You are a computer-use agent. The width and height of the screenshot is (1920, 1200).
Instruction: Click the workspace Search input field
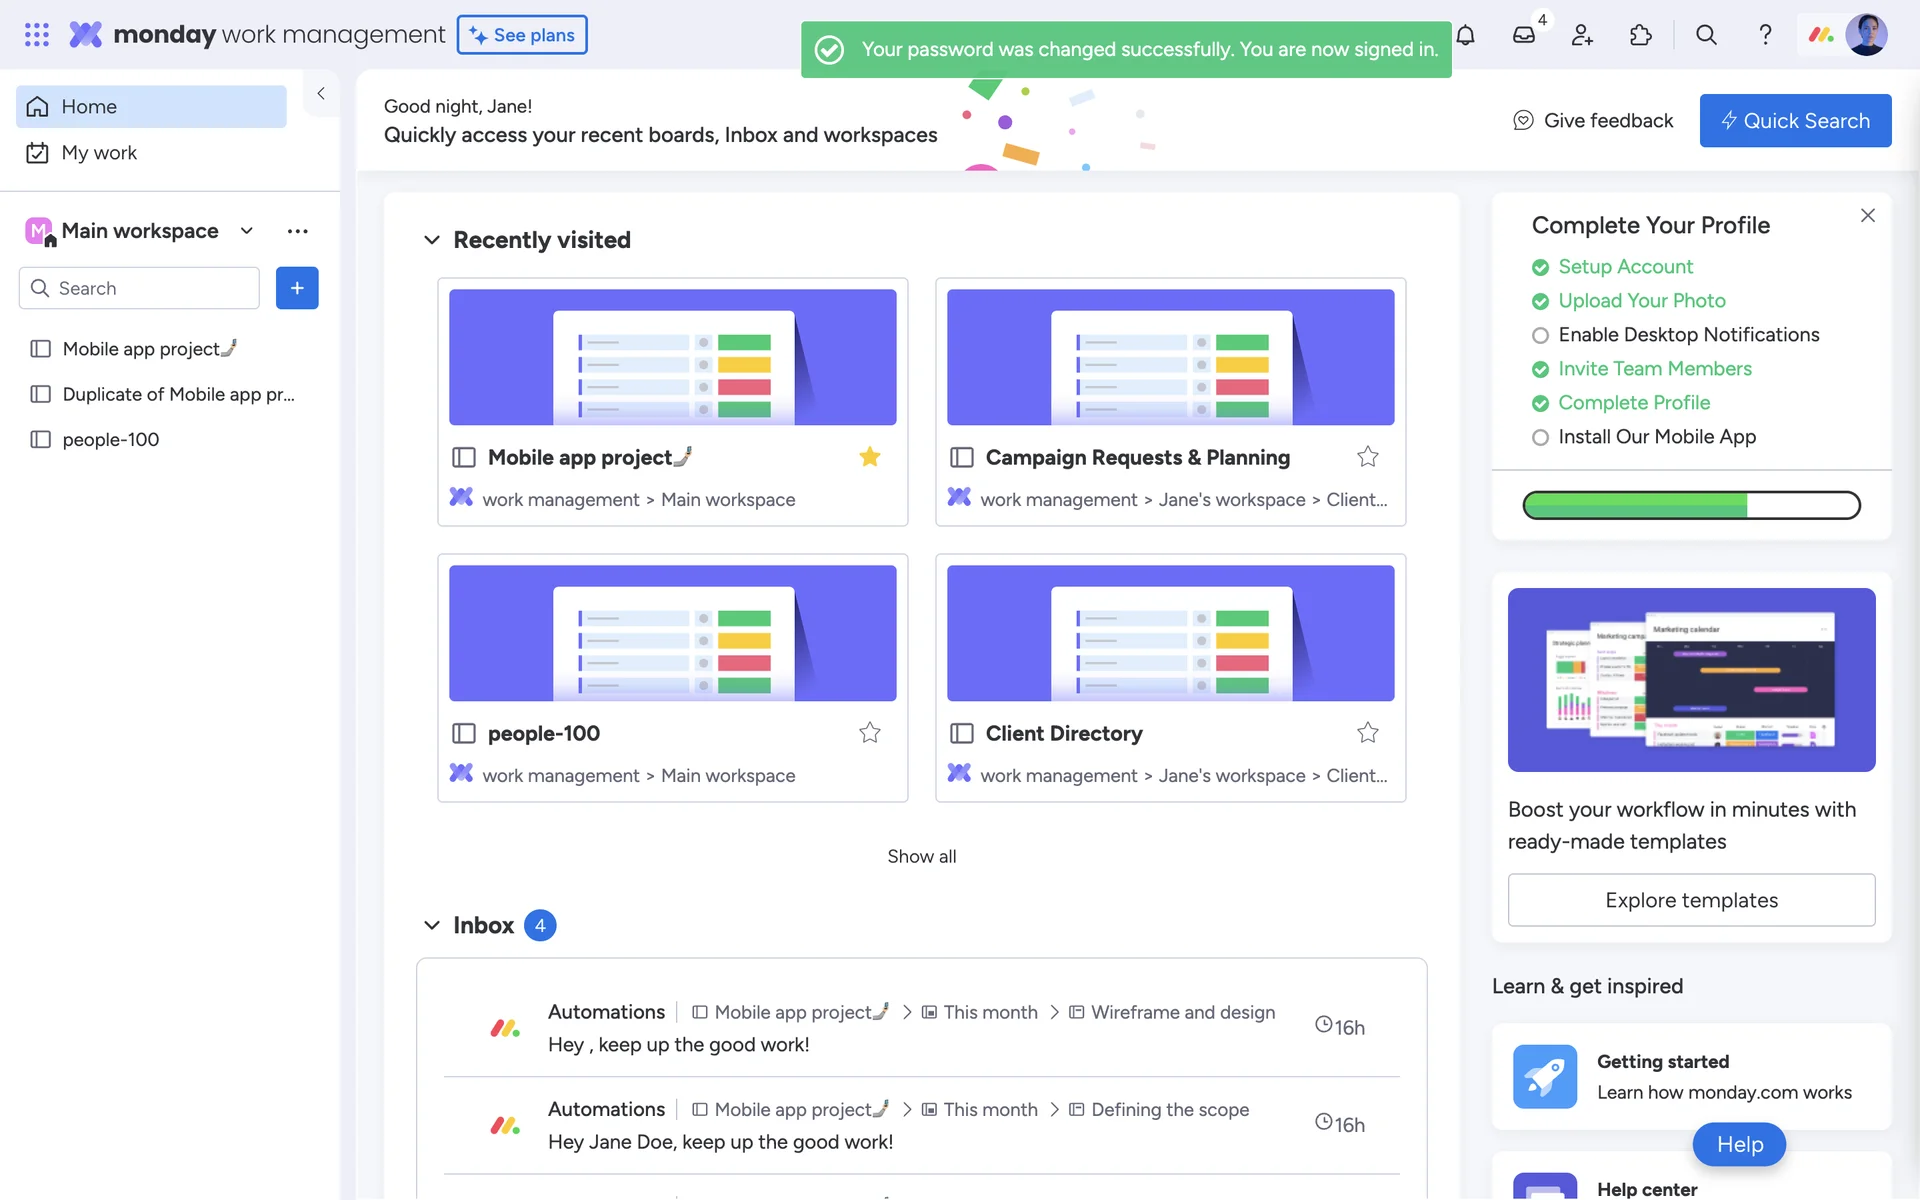(x=150, y=288)
